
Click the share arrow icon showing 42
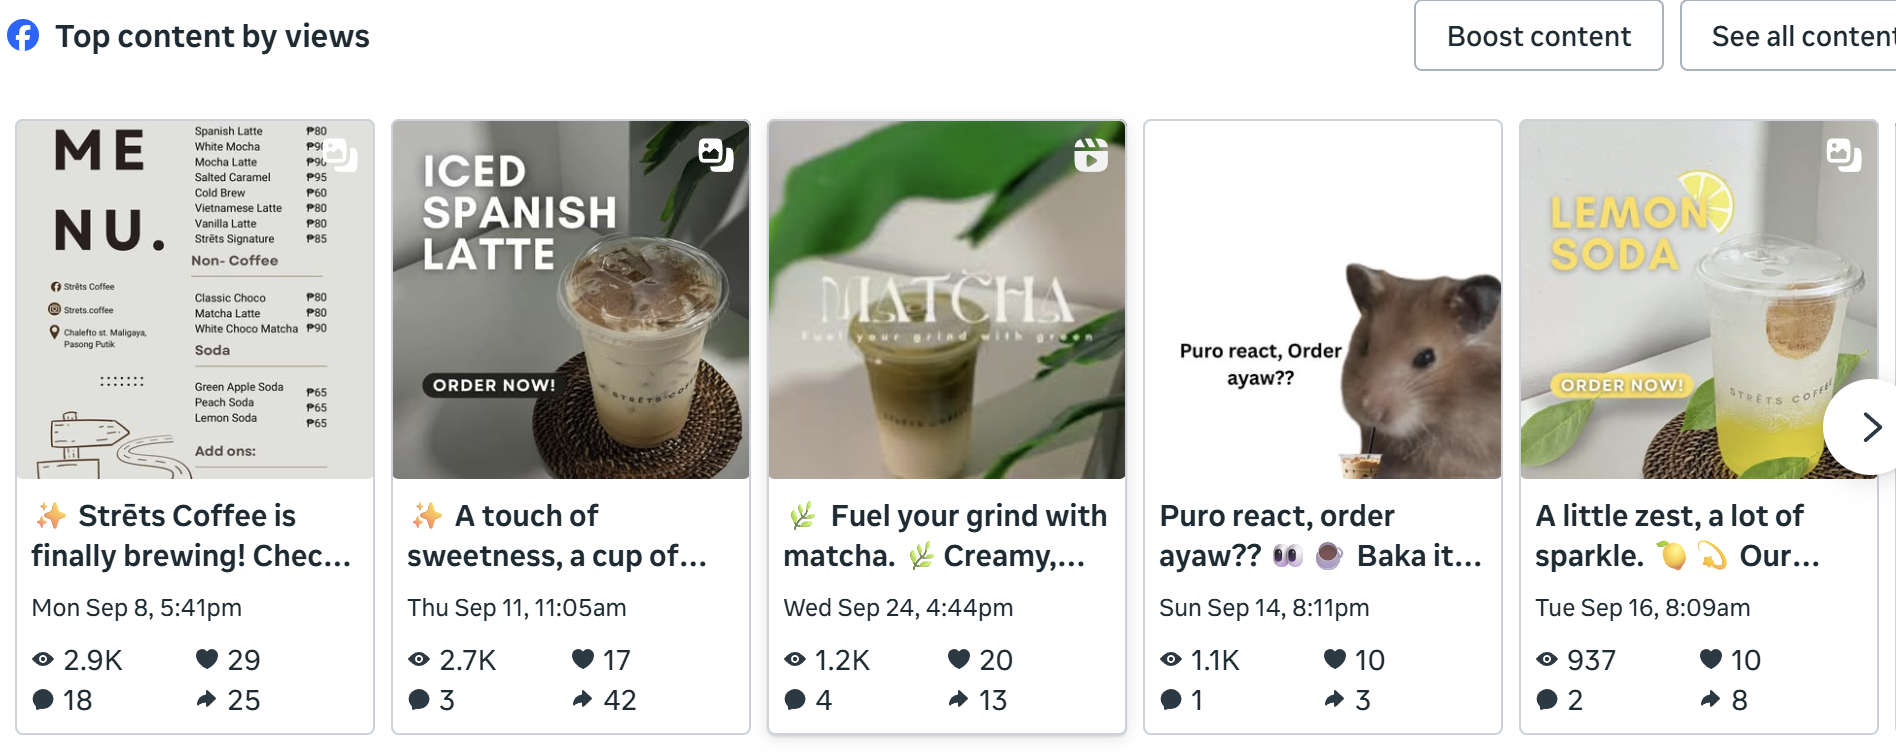click(x=582, y=699)
